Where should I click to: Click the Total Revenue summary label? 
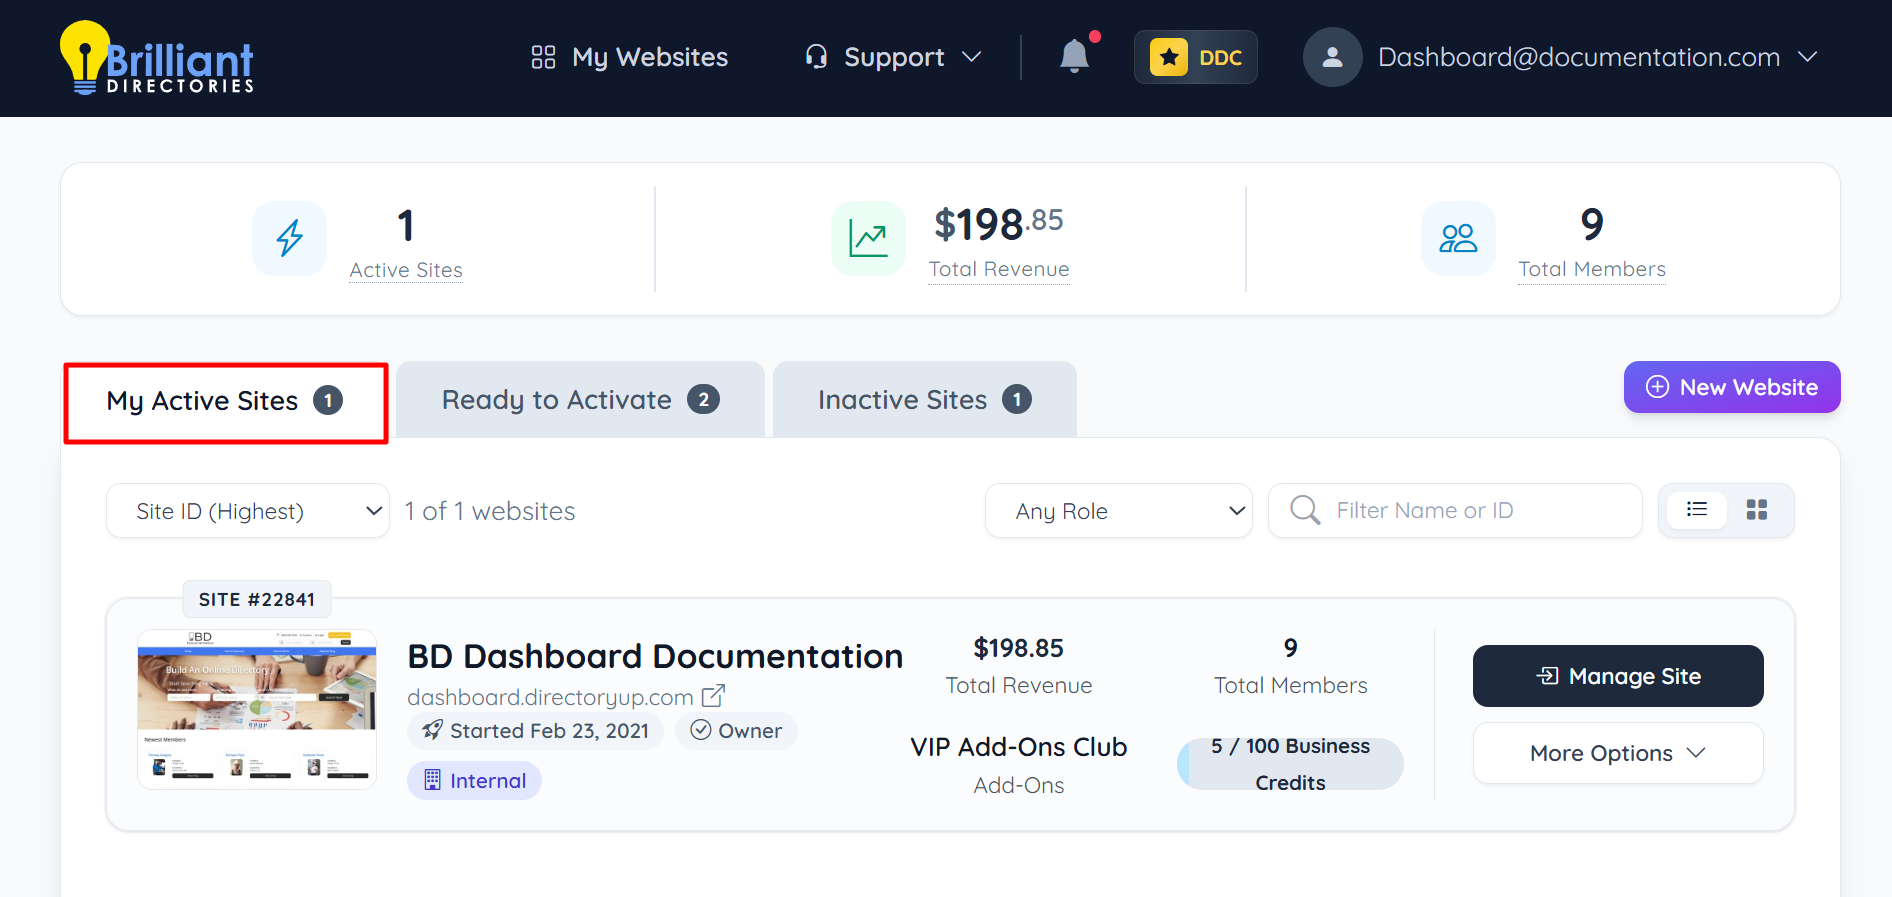pyautogui.click(x=999, y=269)
